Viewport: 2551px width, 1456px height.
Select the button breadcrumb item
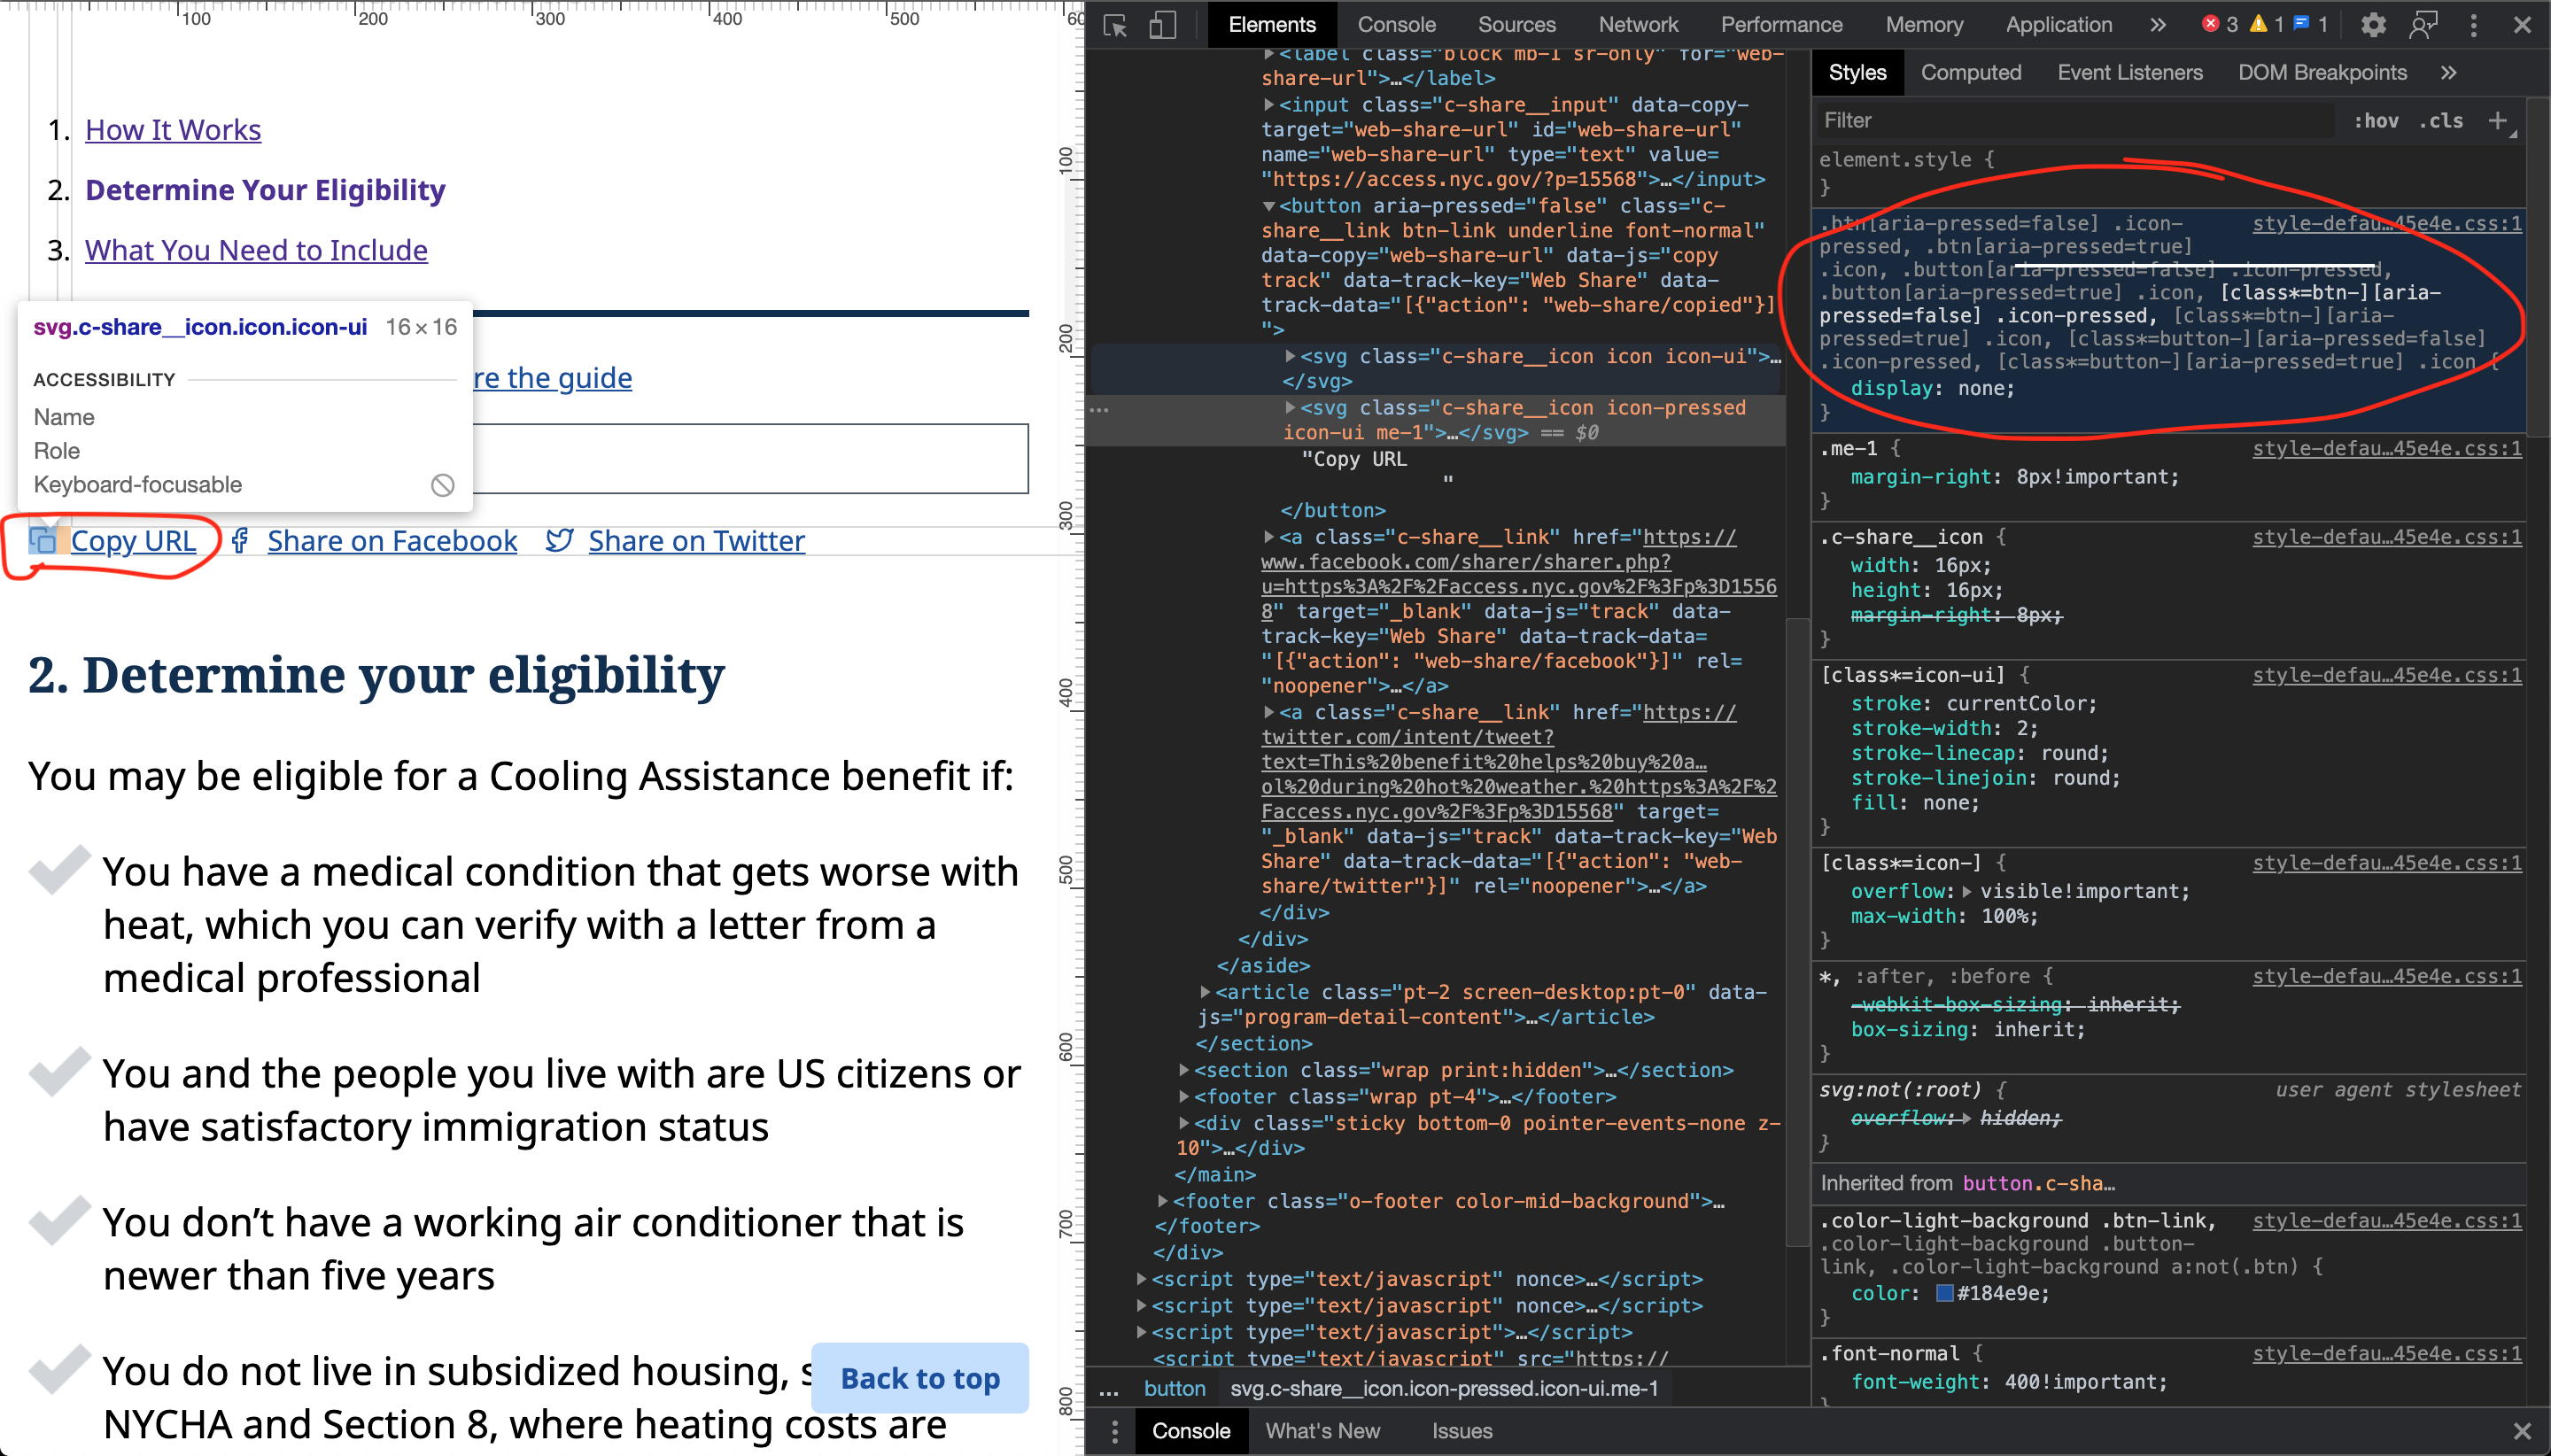(x=1174, y=1389)
